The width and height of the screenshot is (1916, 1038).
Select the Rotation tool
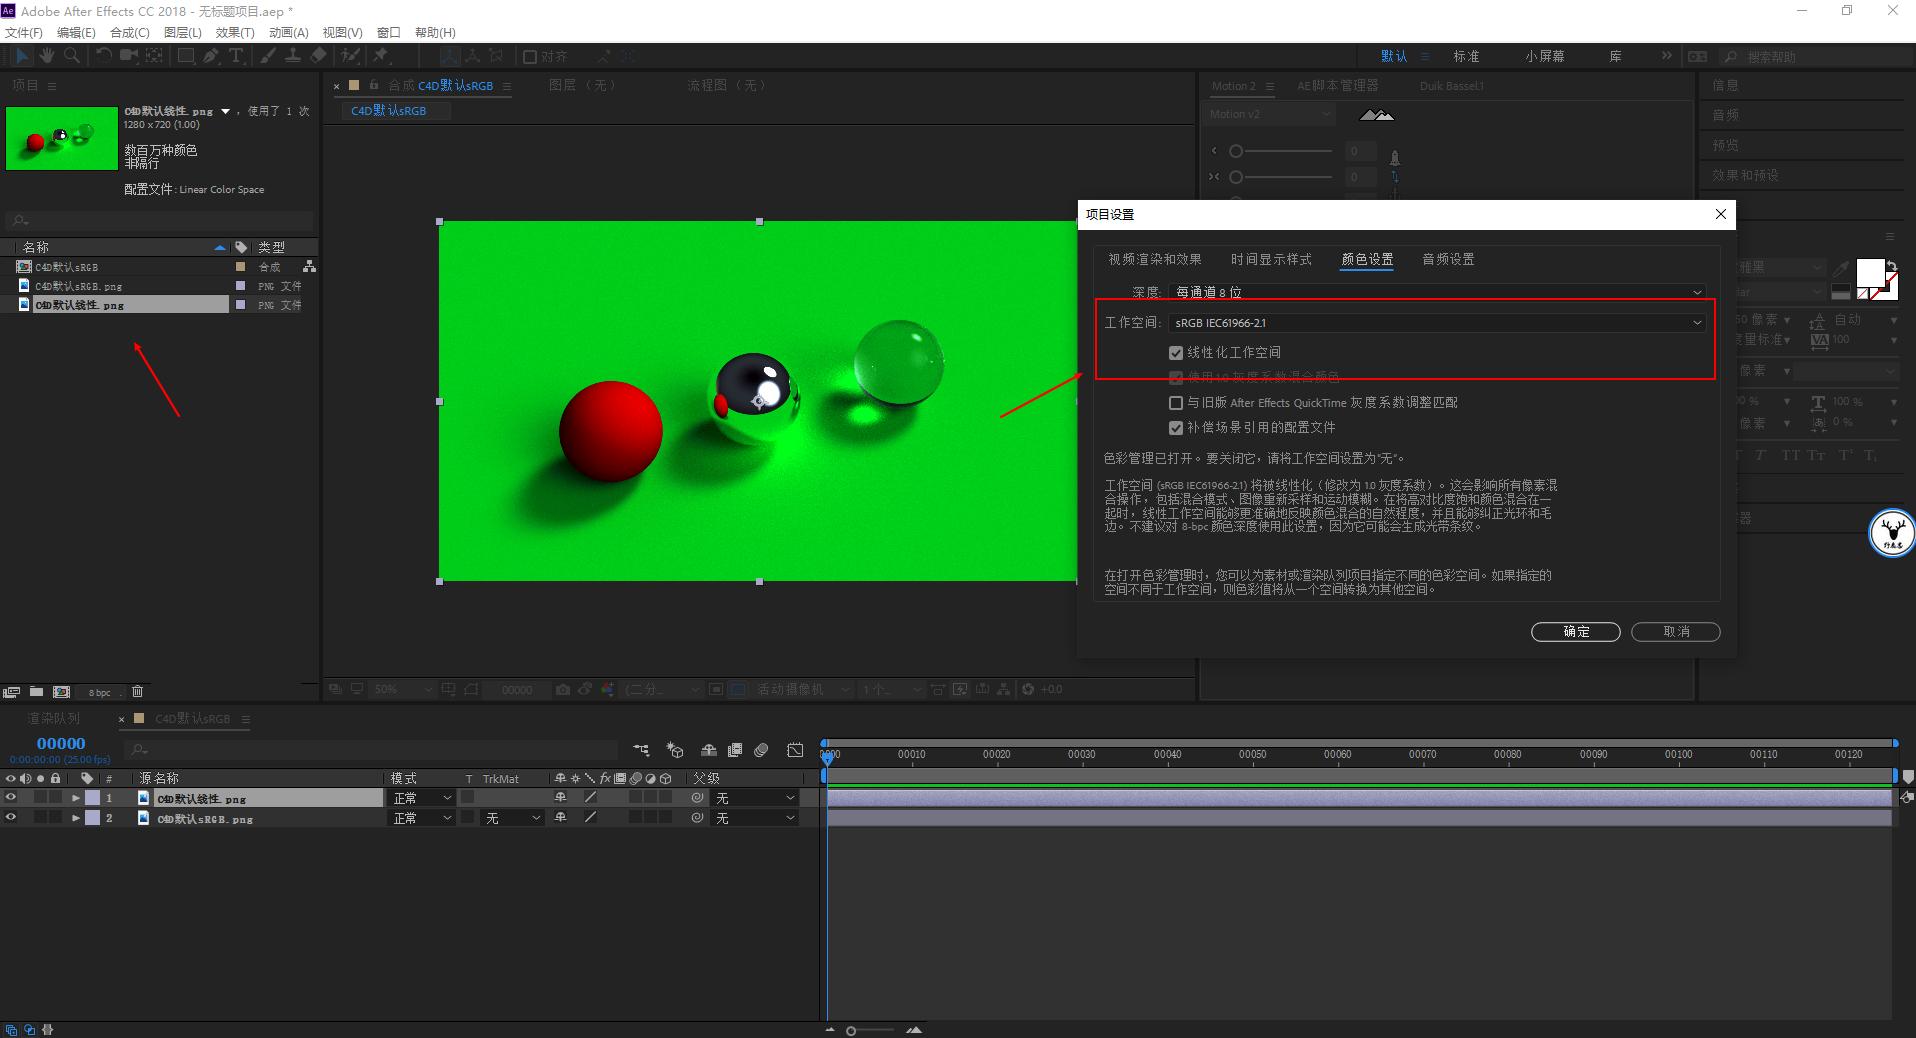pos(104,56)
